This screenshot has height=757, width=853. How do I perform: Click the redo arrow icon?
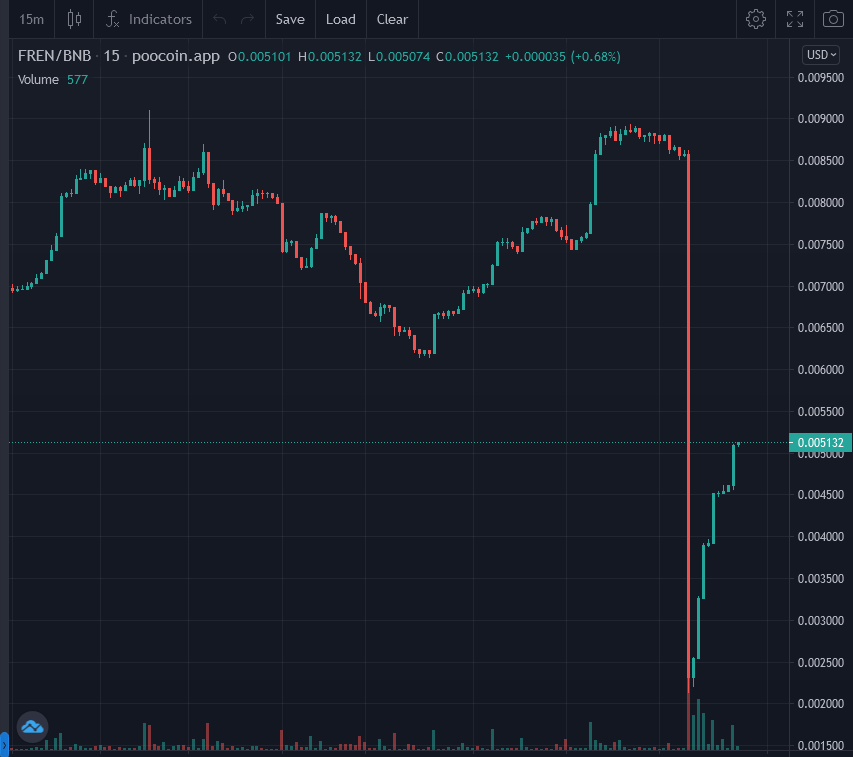[x=248, y=20]
